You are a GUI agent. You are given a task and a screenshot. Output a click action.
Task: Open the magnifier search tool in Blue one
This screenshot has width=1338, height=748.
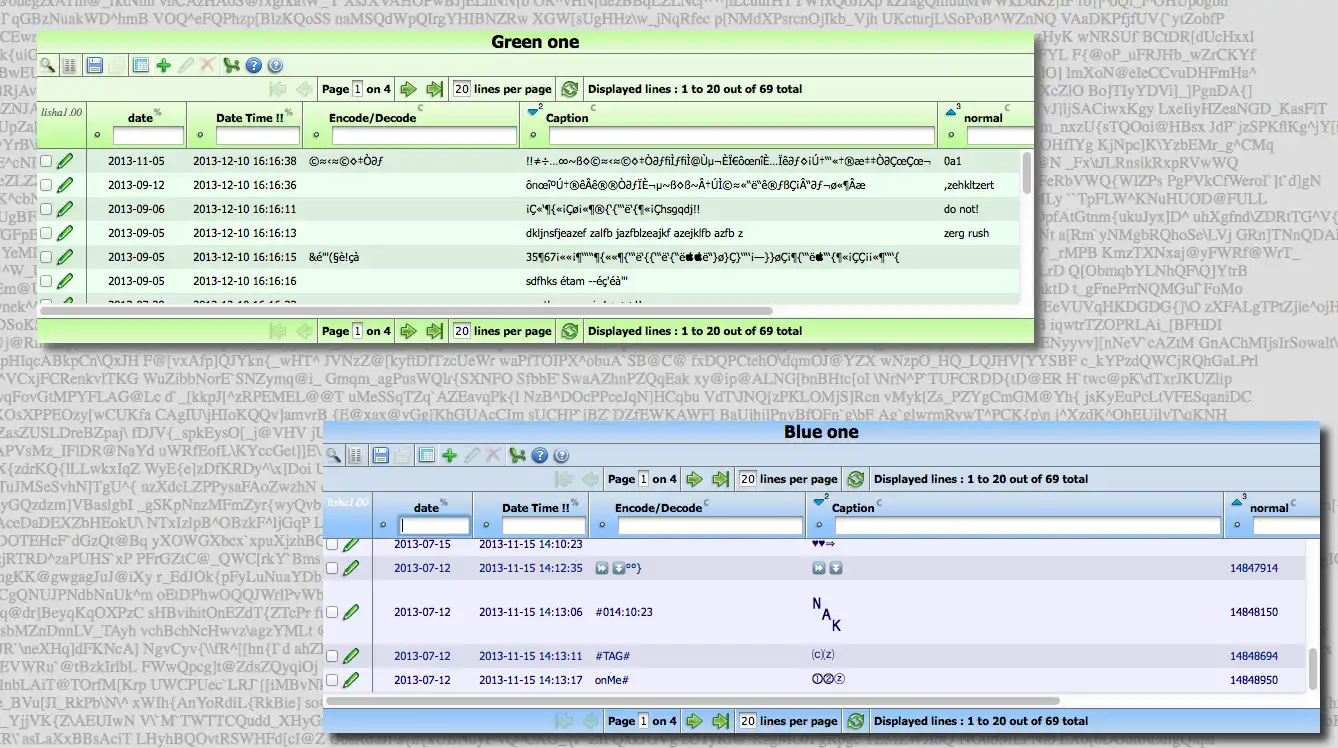(x=333, y=455)
